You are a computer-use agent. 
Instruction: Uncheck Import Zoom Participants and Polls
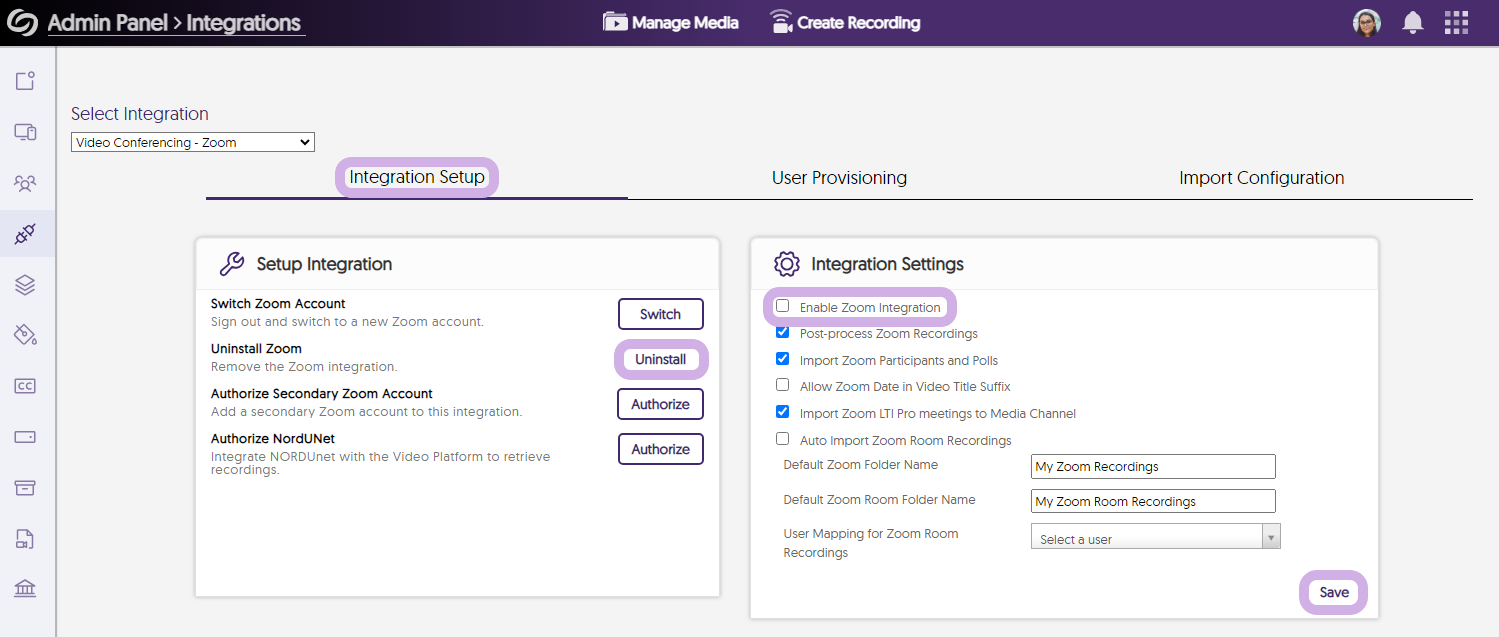[x=783, y=359]
